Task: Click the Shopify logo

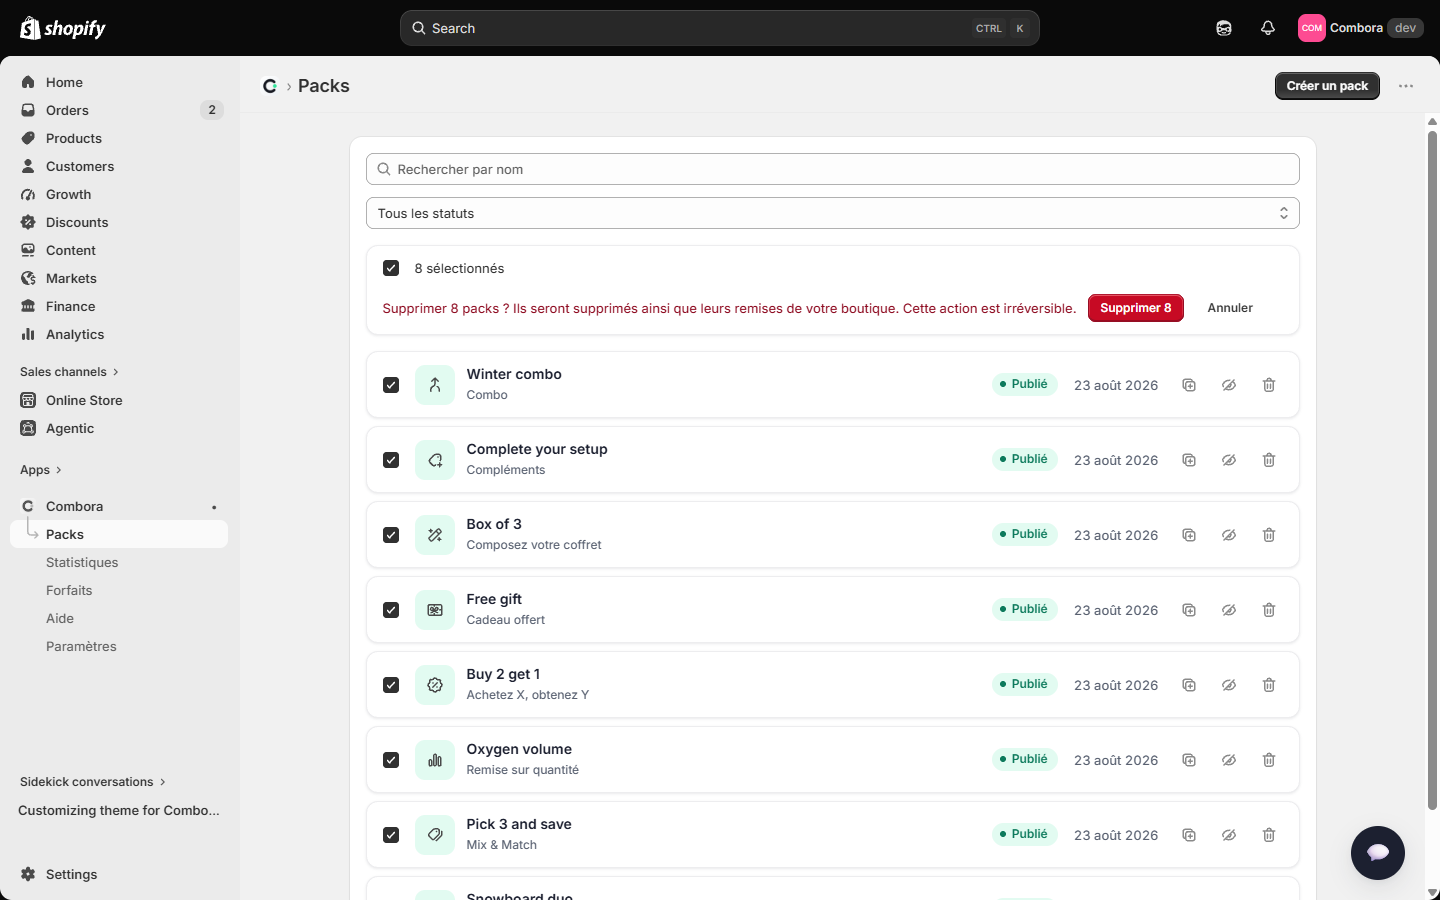Action: 63,28
